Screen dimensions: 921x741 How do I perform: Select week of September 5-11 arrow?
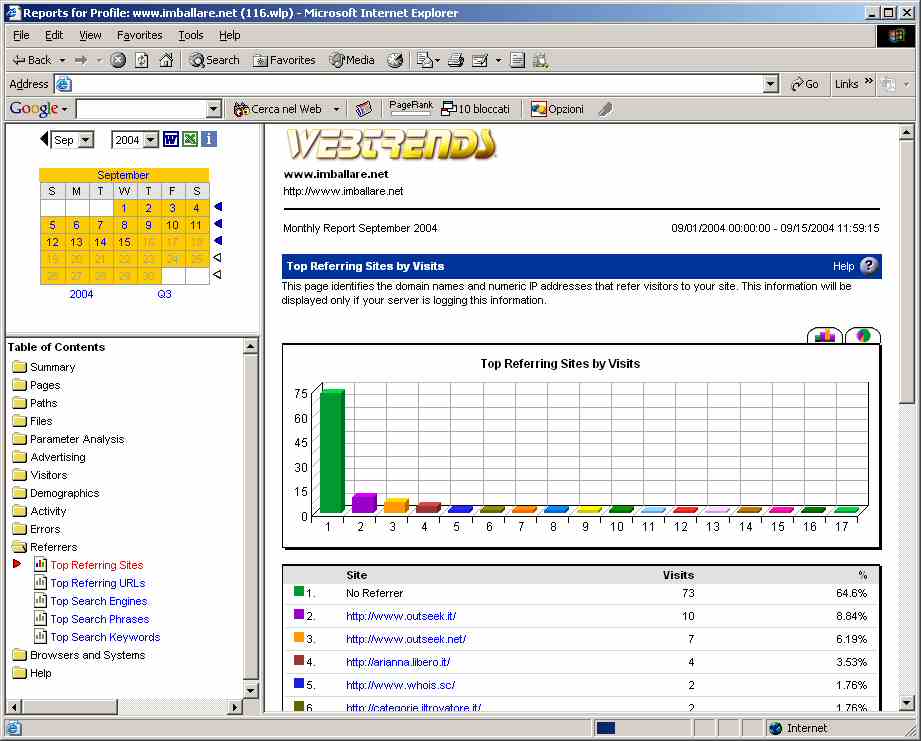pyautogui.click(x=218, y=224)
